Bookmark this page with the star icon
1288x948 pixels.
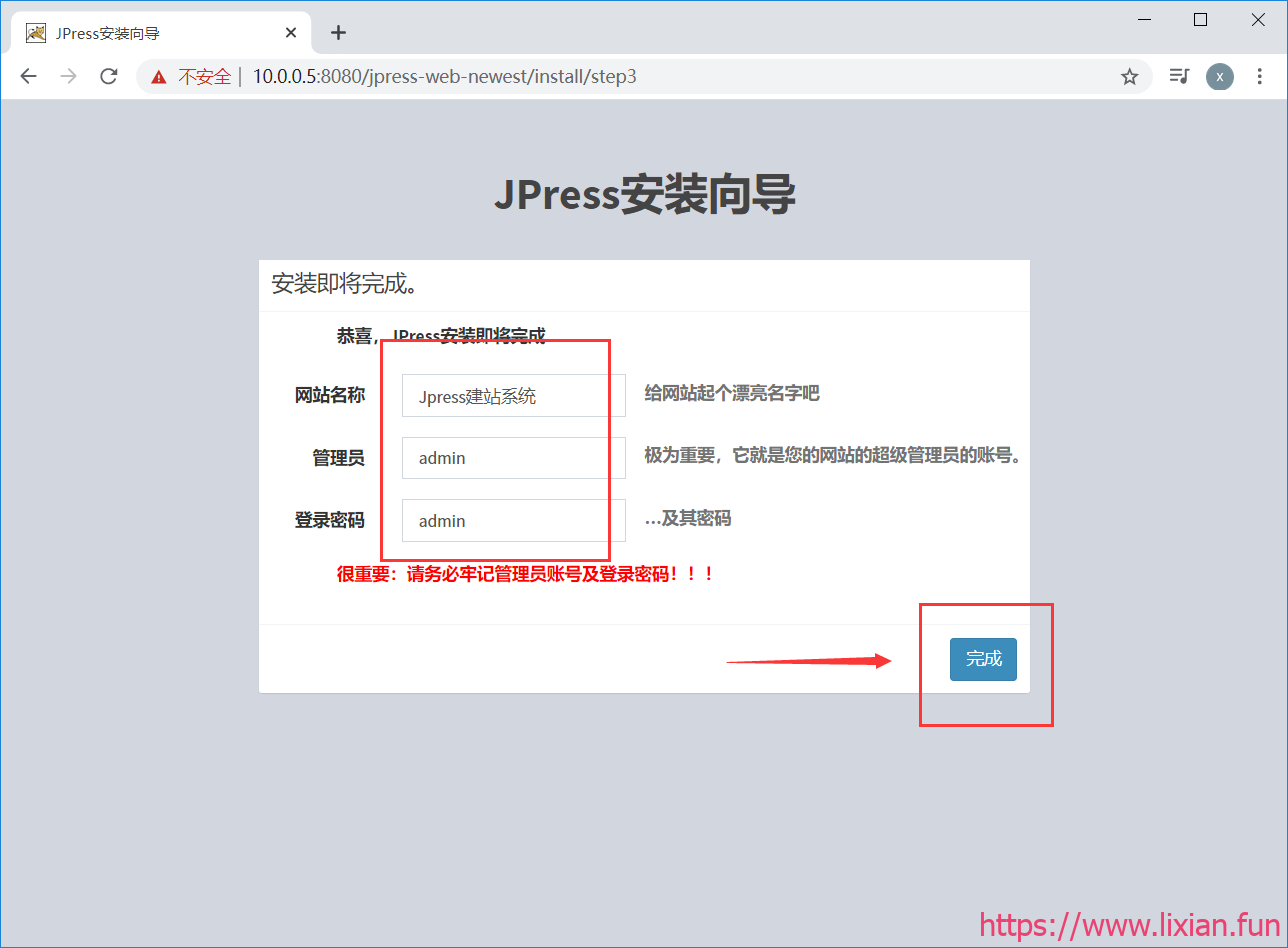1129,77
